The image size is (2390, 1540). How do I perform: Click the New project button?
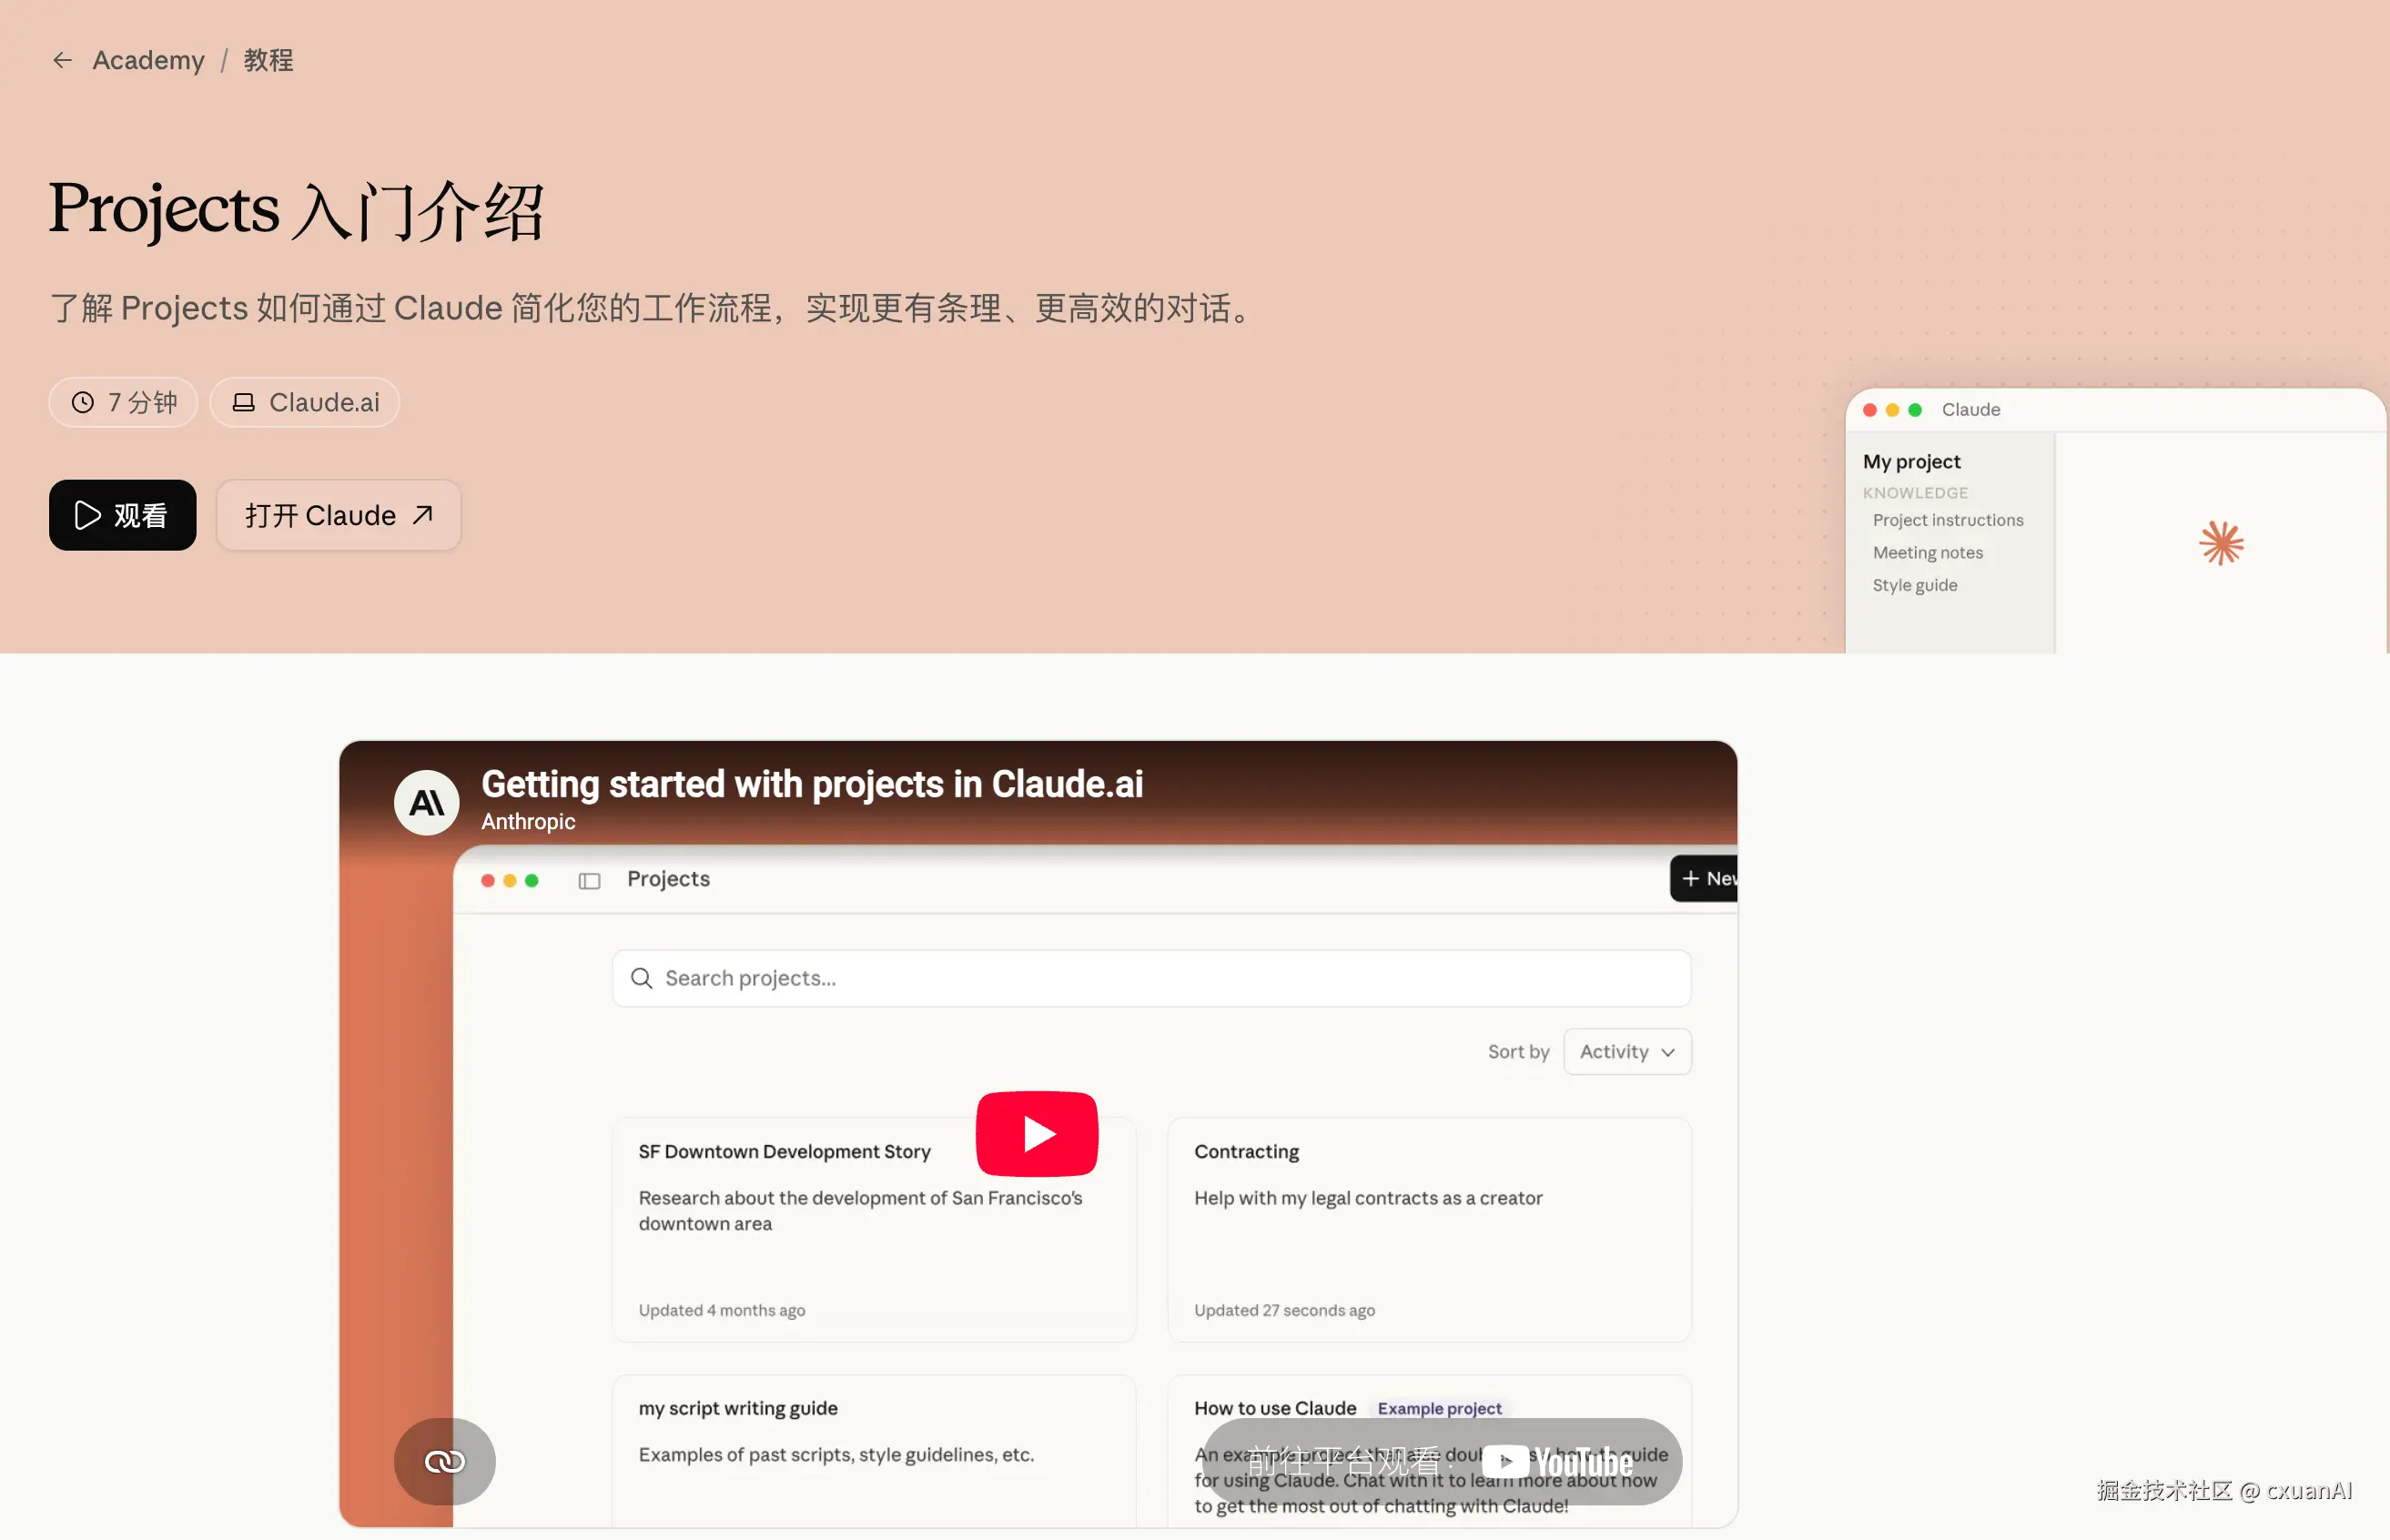pyautogui.click(x=1704, y=878)
